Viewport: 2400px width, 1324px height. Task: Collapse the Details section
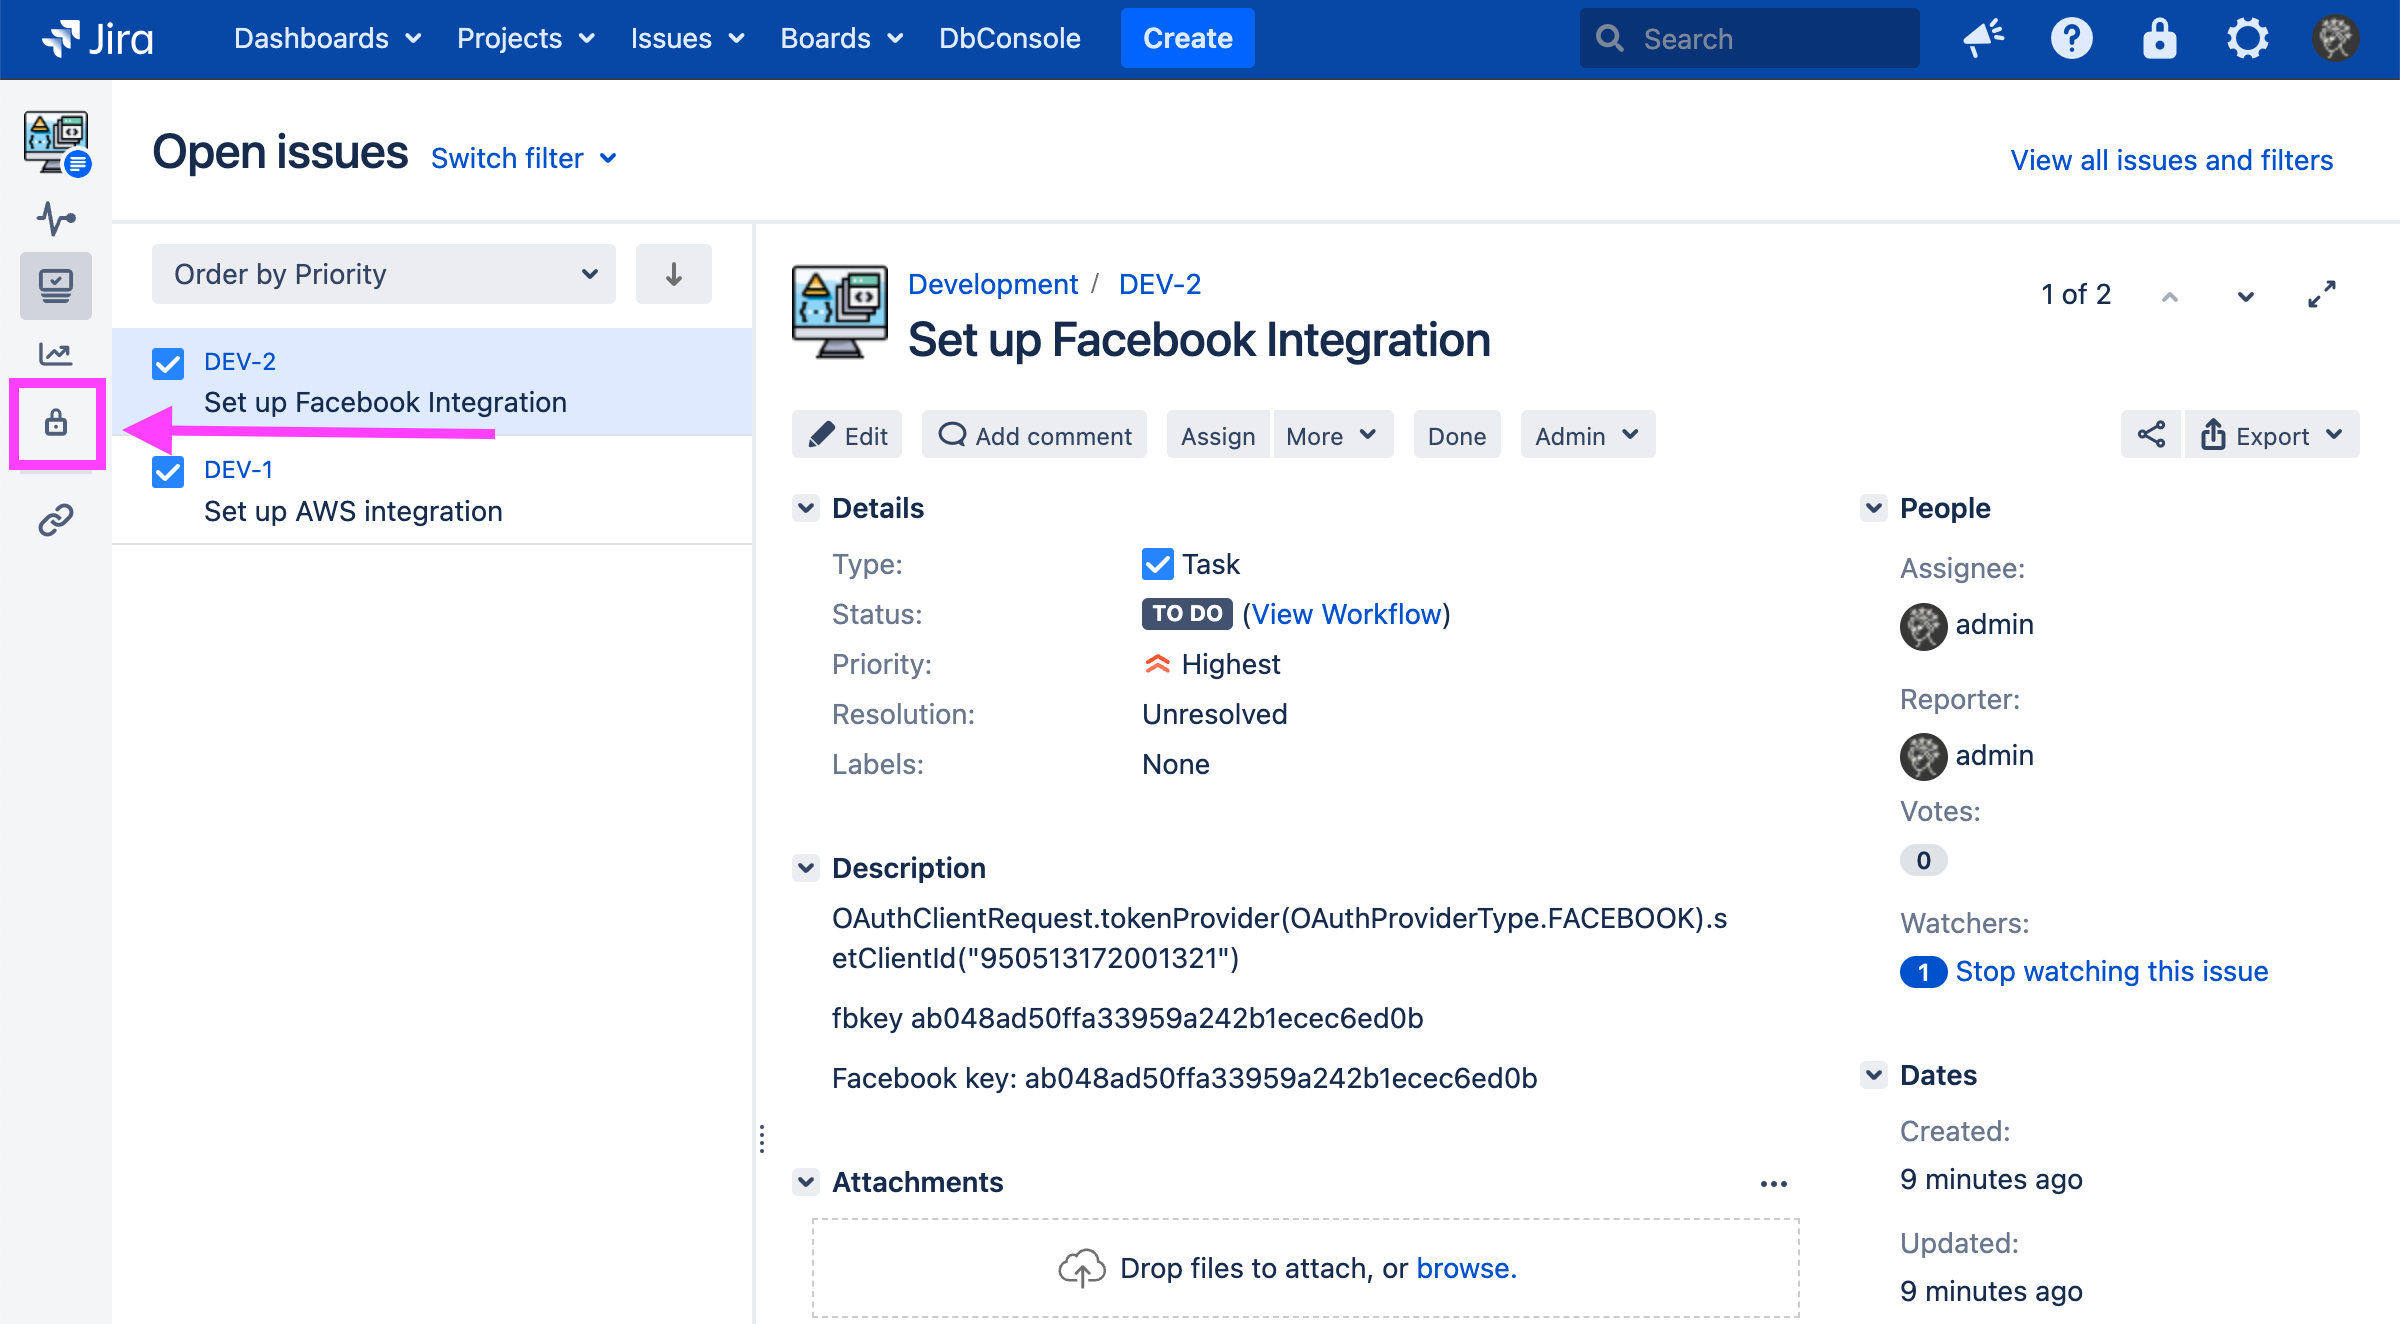[x=806, y=508]
